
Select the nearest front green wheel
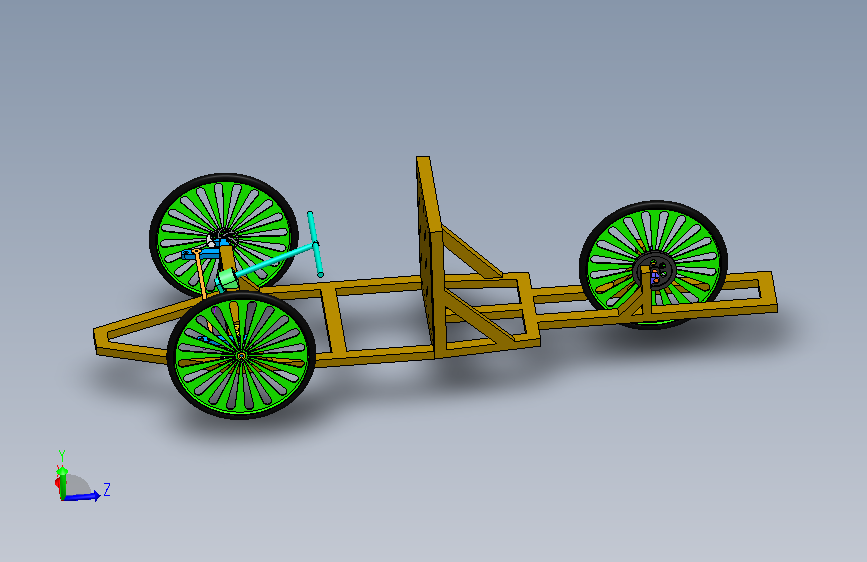tap(241, 356)
